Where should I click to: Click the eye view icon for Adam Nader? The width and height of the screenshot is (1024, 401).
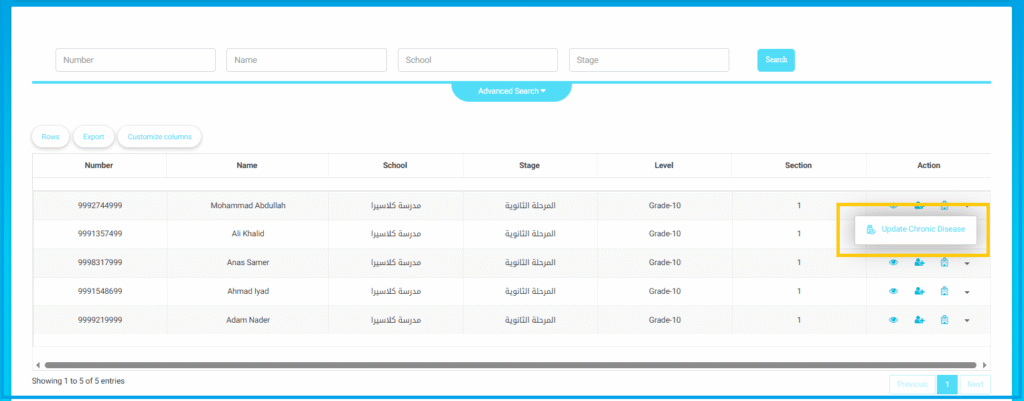pyautogui.click(x=893, y=320)
